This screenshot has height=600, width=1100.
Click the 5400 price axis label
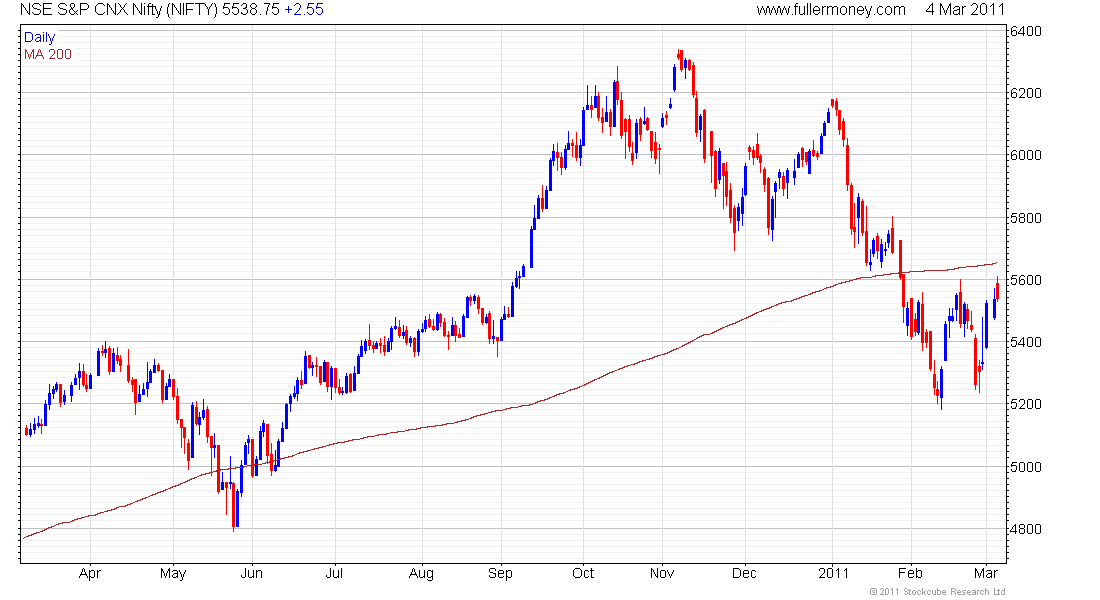(1026, 342)
